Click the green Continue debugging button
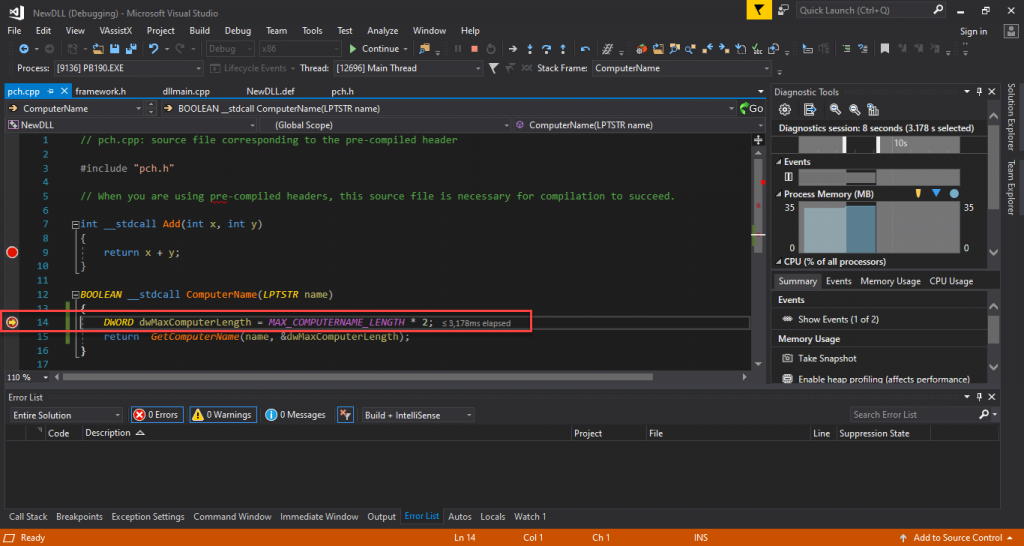This screenshot has width=1024, height=546. pos(374,48)
